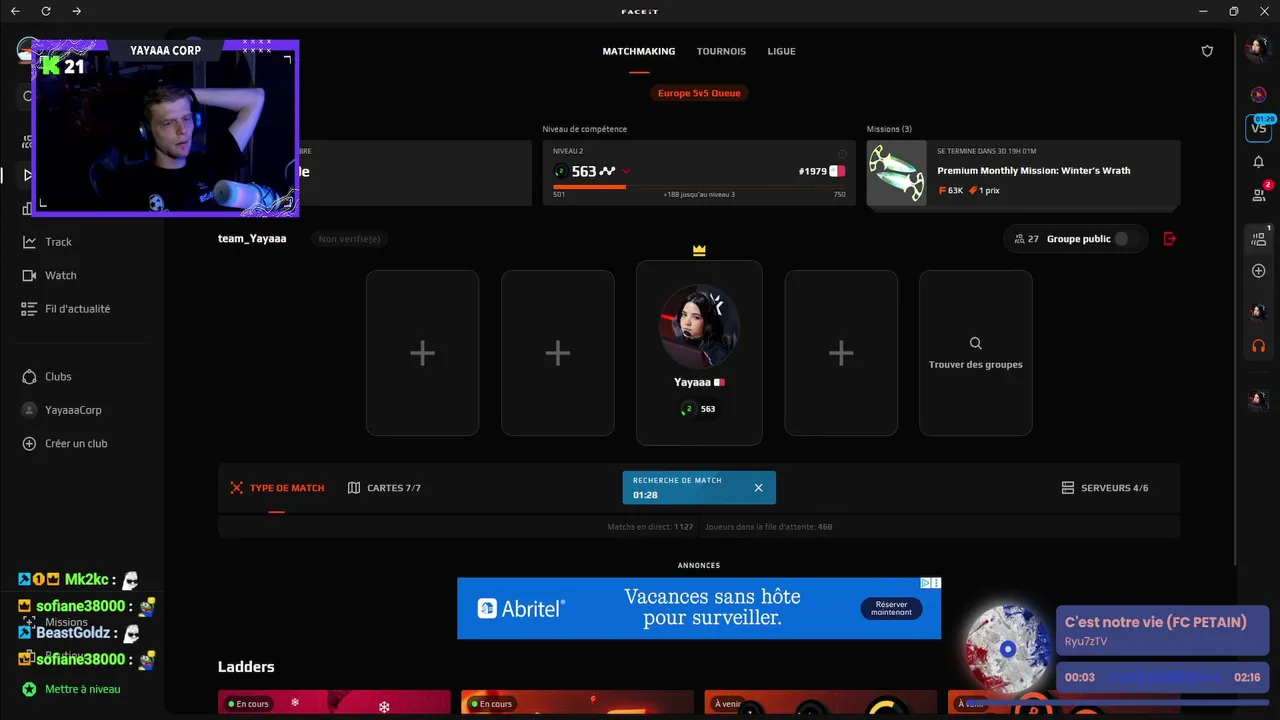
Task: Click the Abritel Réserver maintenant button
Action: point(891,608)
